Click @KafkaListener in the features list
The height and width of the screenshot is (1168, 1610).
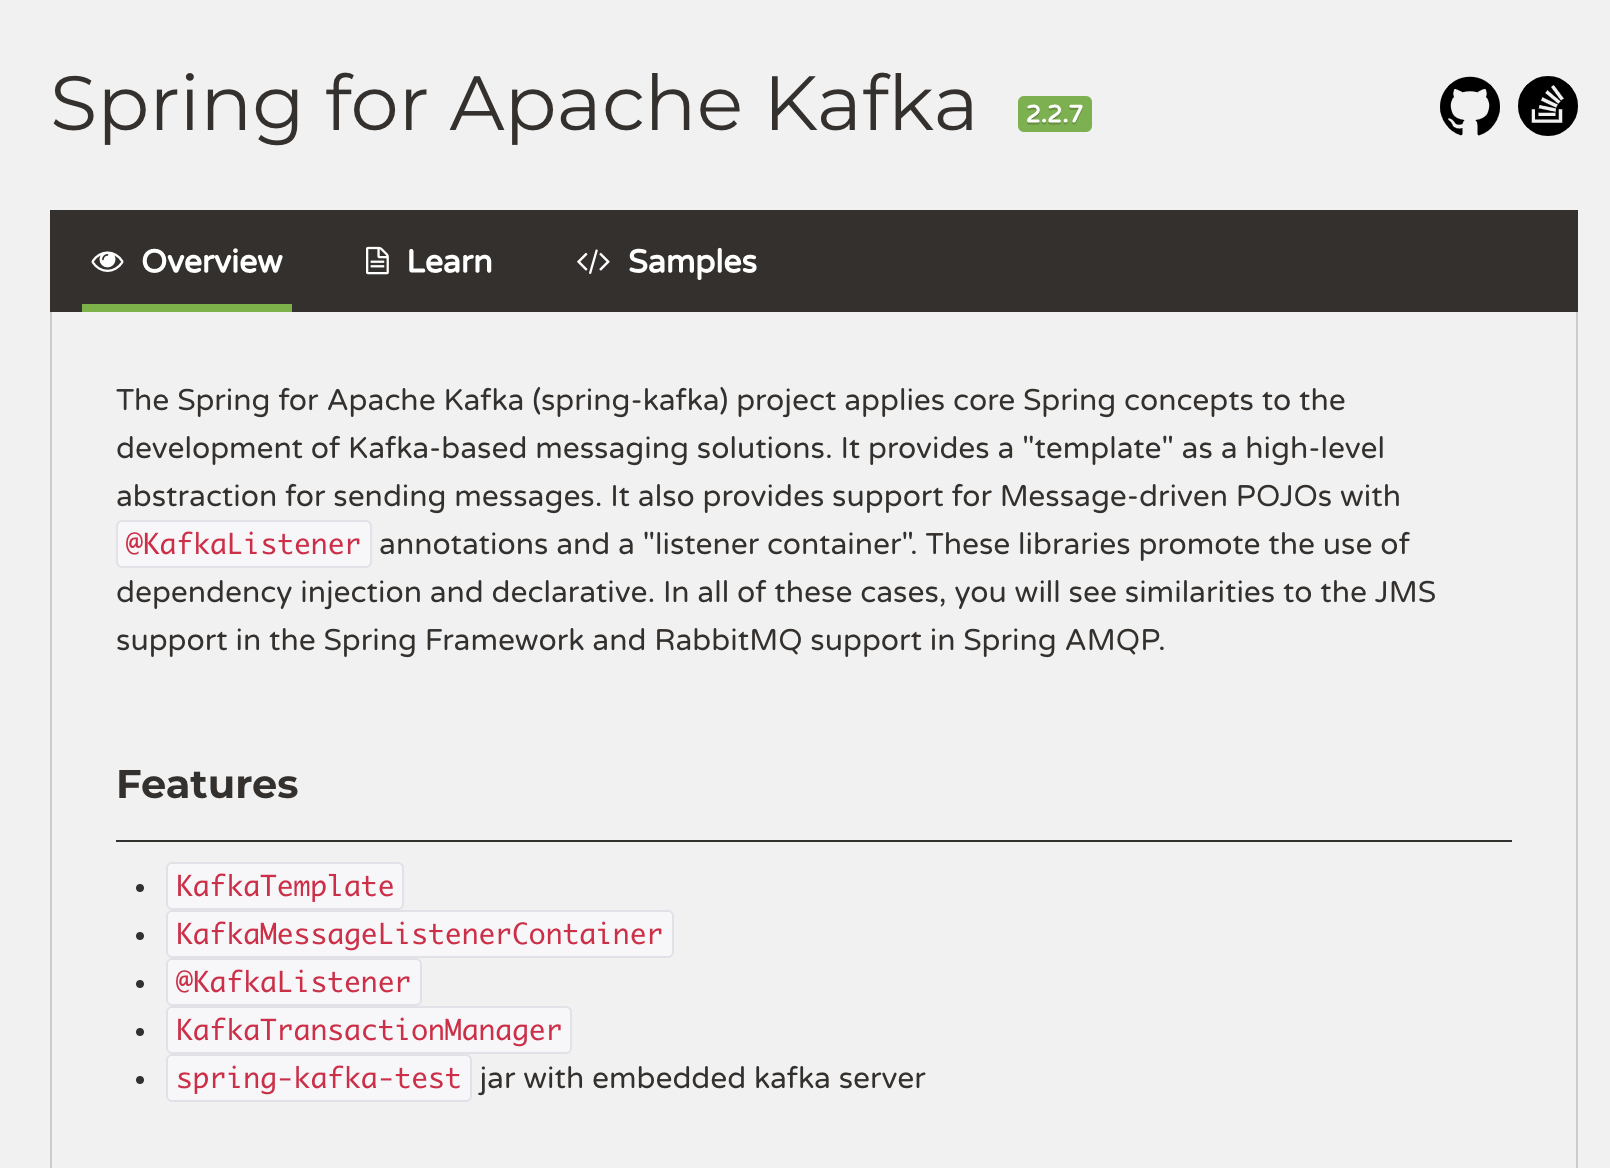[x=293, y=982]
